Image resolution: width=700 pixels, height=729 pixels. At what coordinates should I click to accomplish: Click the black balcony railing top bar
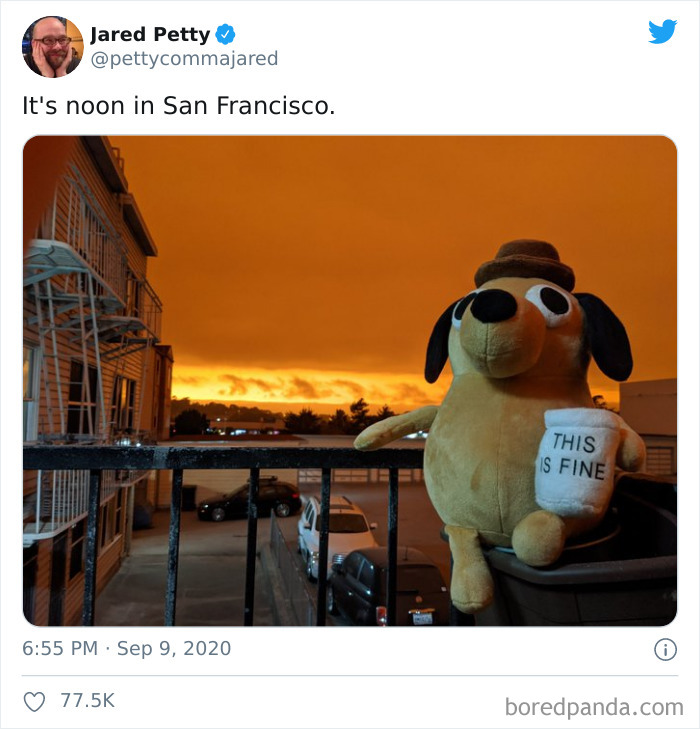(x=223, y=457)
